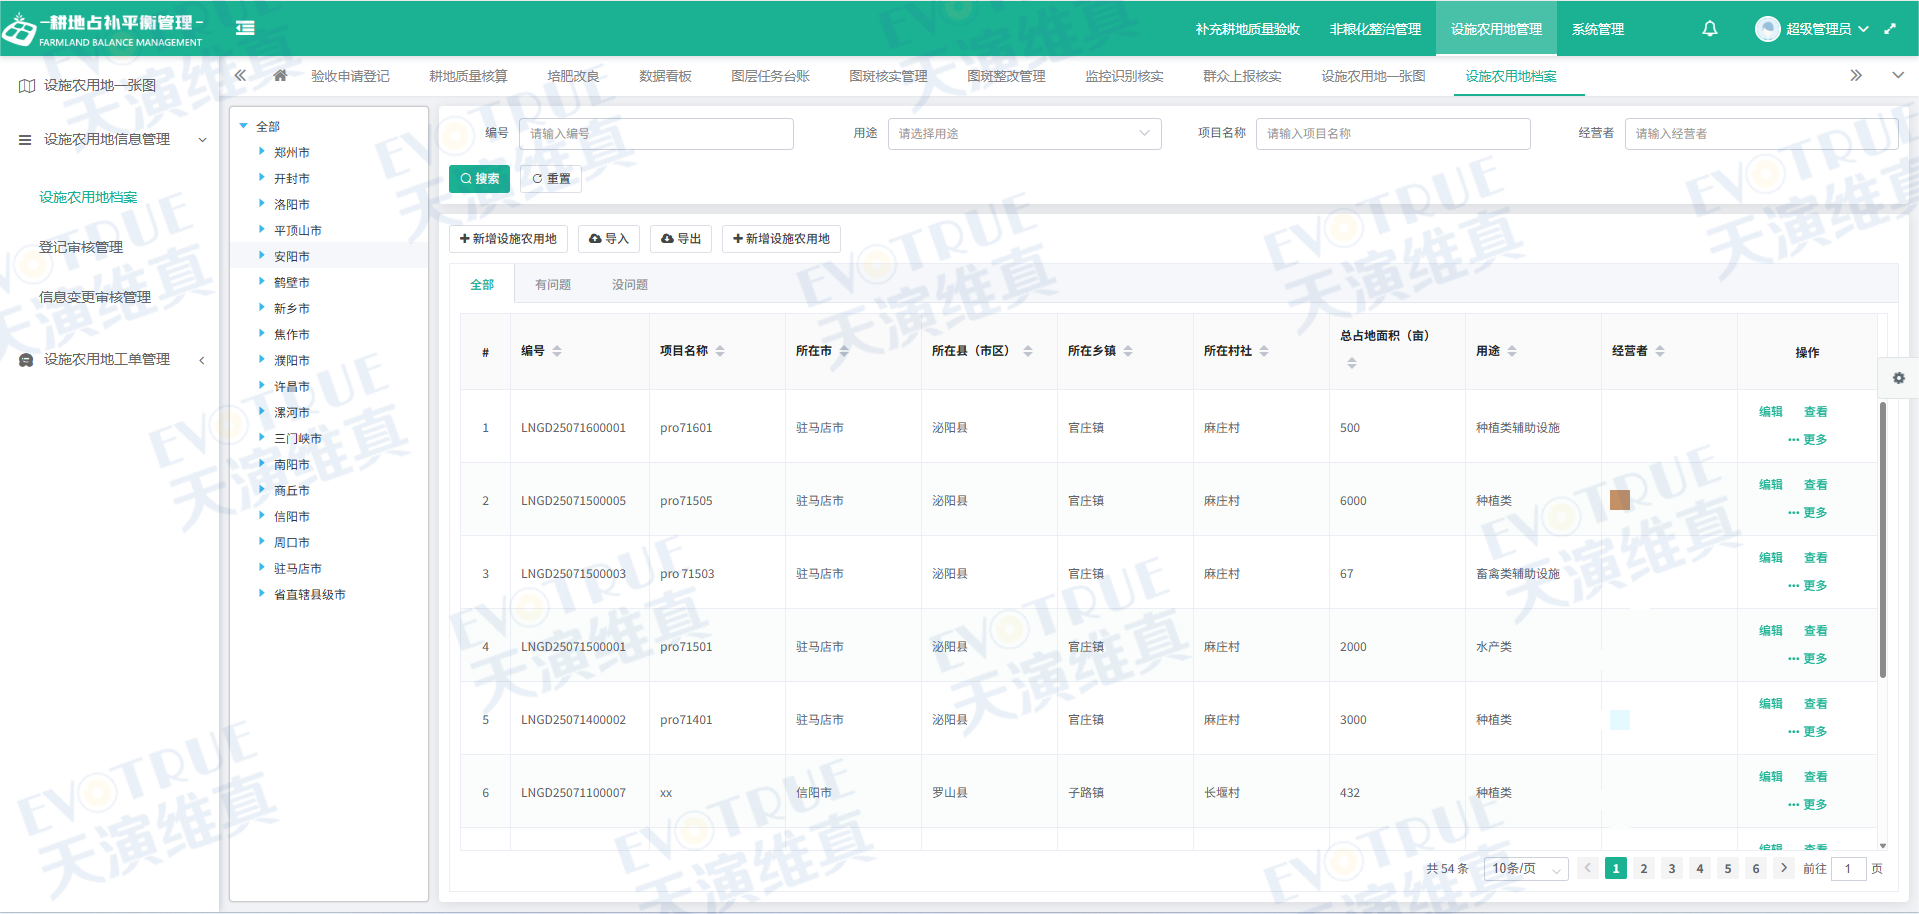
Task: Toggle fullscreen with the expand icon
Action: 1890,29
